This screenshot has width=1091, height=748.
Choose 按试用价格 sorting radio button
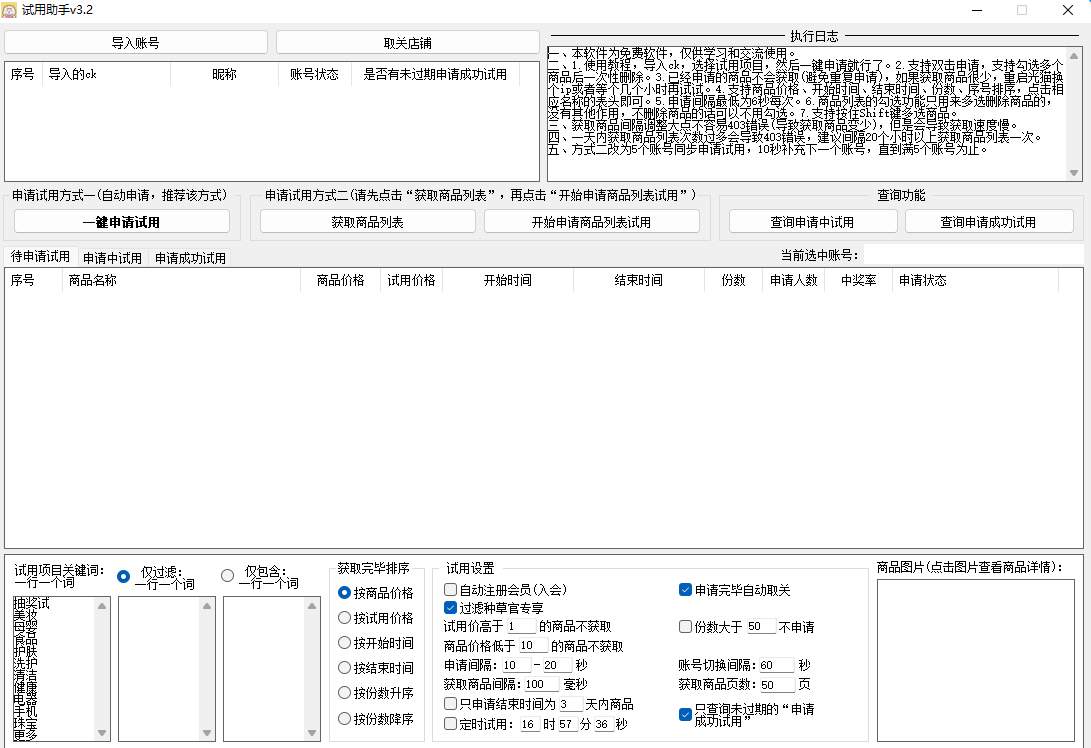pos(345,618)
